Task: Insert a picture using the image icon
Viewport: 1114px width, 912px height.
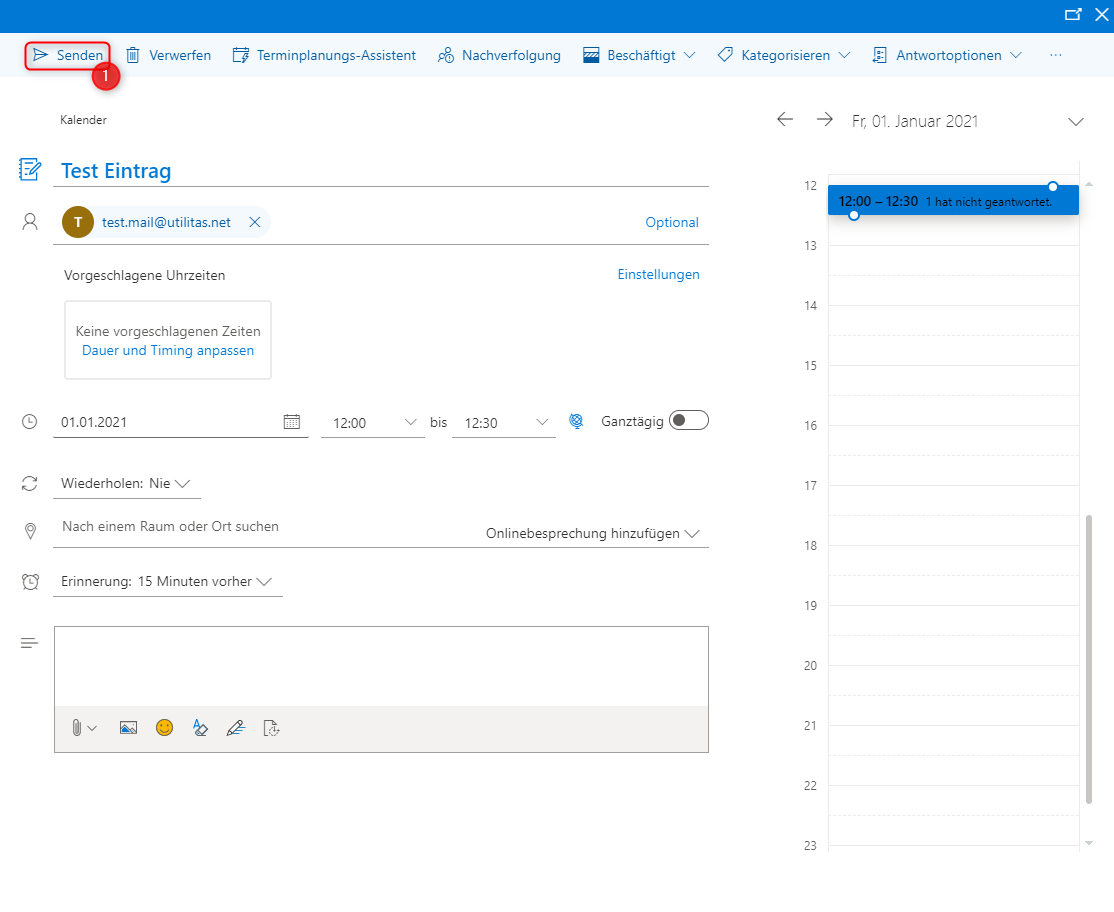Action: point(128,728)
